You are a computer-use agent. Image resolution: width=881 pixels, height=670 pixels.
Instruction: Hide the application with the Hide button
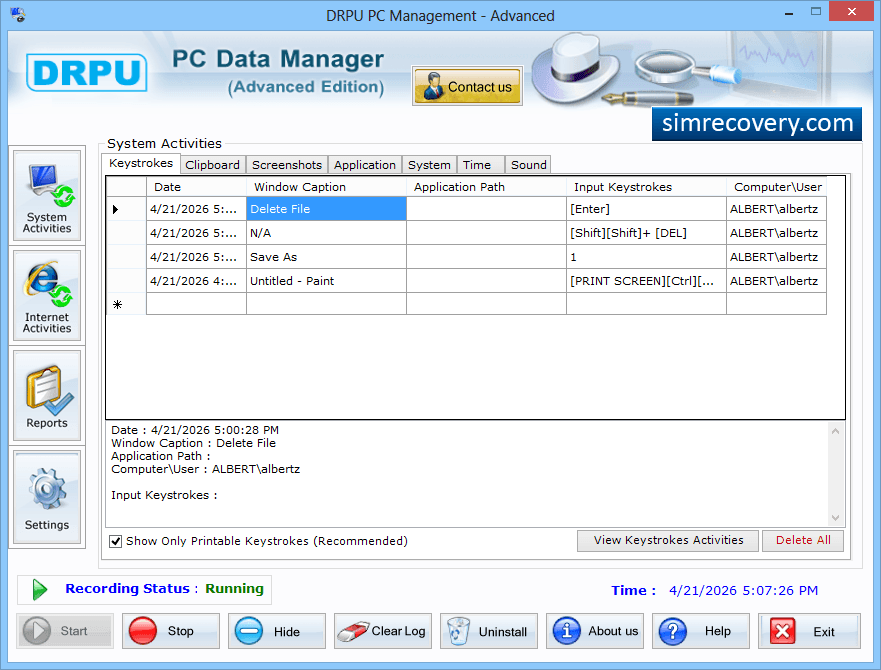click(276, 631)
